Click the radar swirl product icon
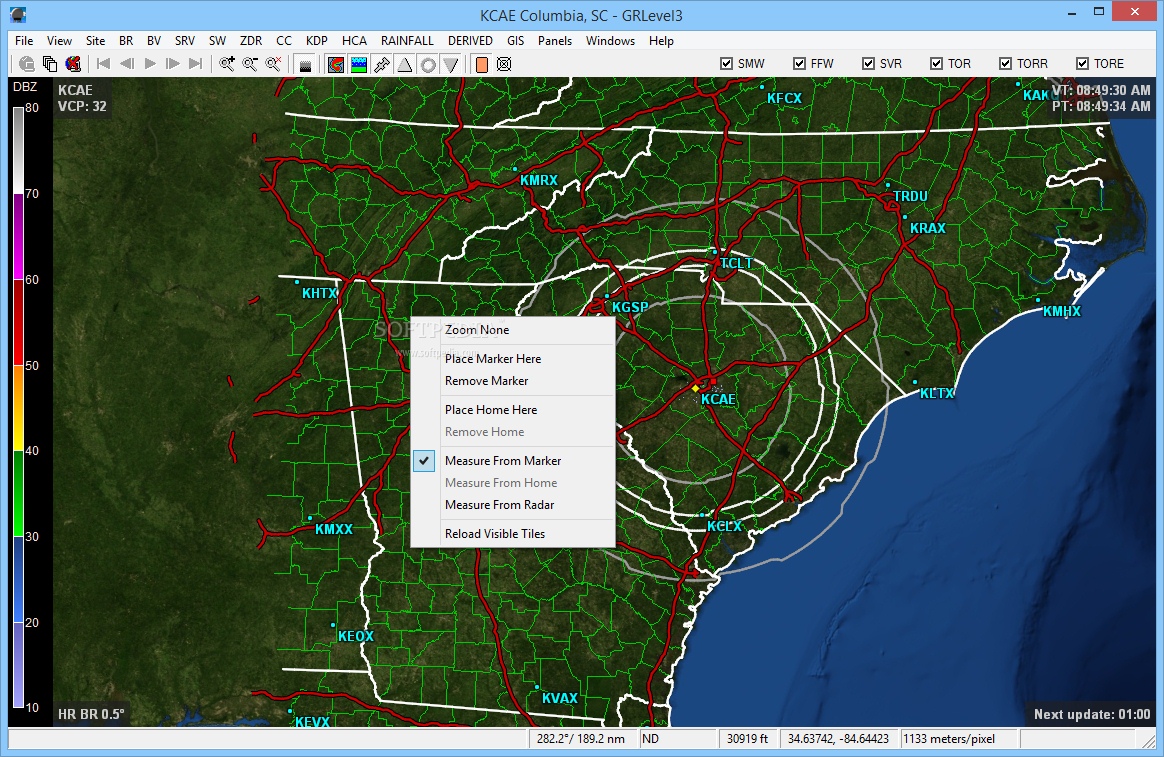This screenshot has width=1164, height=757. (x=336, y=64)
